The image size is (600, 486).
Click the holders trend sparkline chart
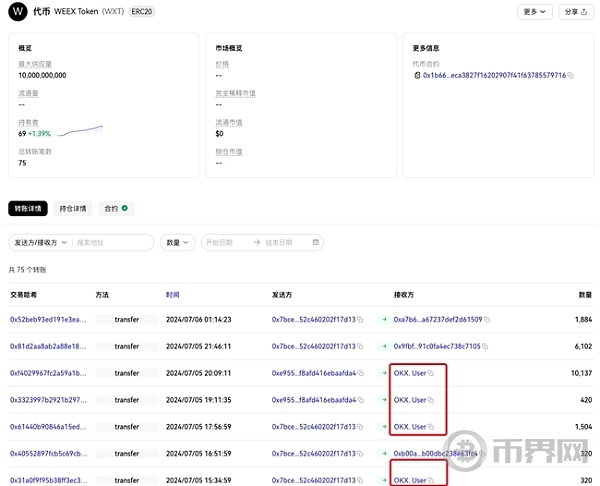point(80,131)
